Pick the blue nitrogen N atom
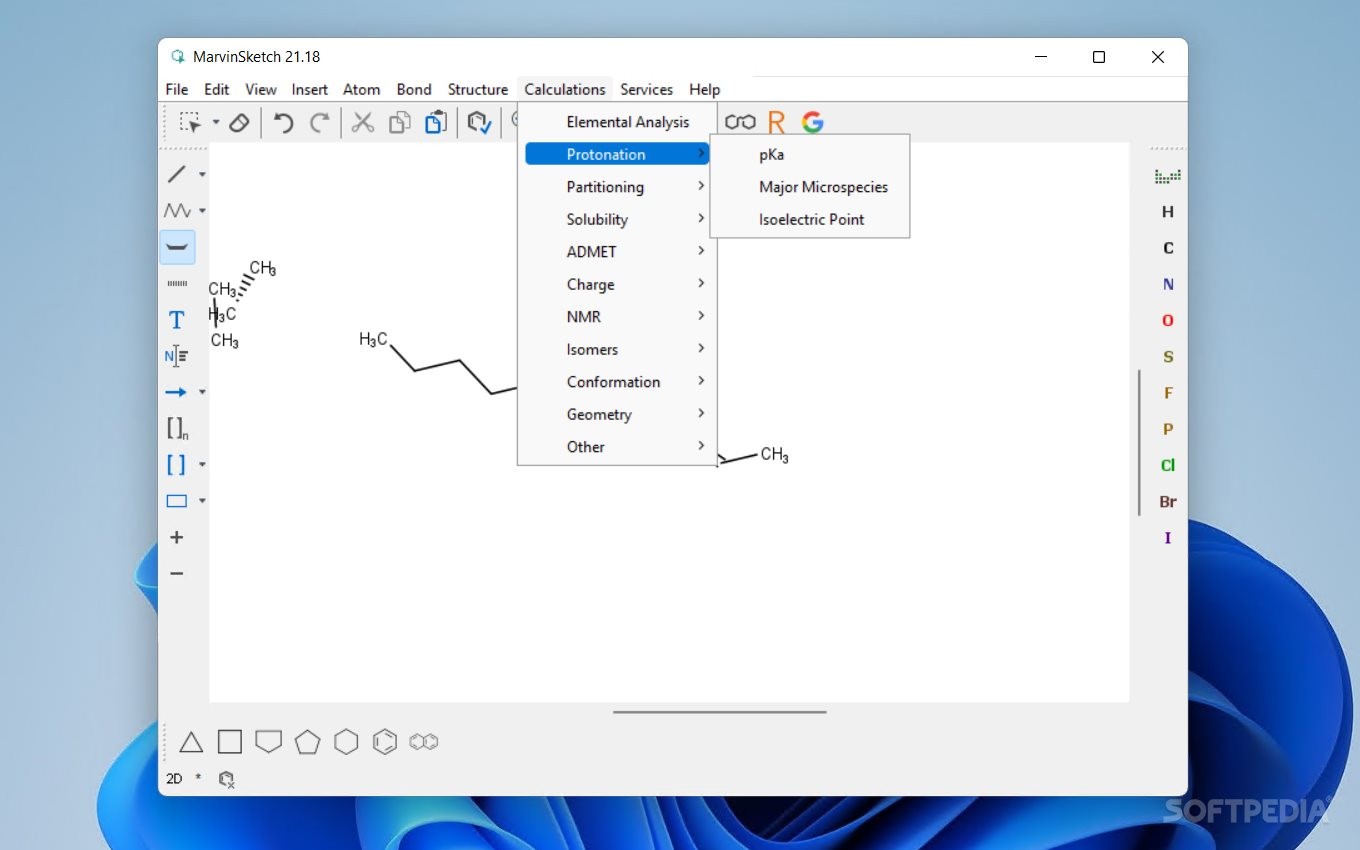This screenshot has width=1360, height=850. tap(1168, 284)
